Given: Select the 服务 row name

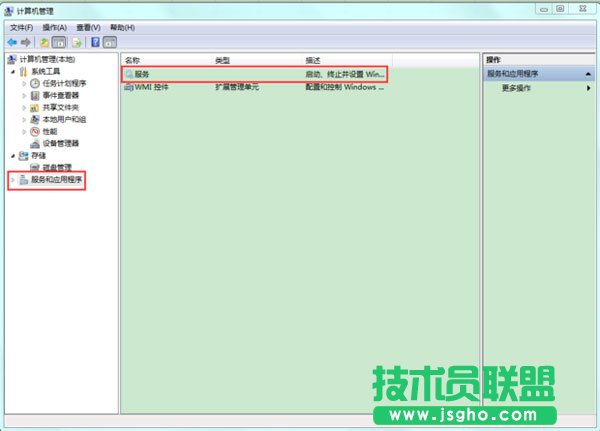Looking at the screenshot, I should pyautogui.click(x=142, y=74).
